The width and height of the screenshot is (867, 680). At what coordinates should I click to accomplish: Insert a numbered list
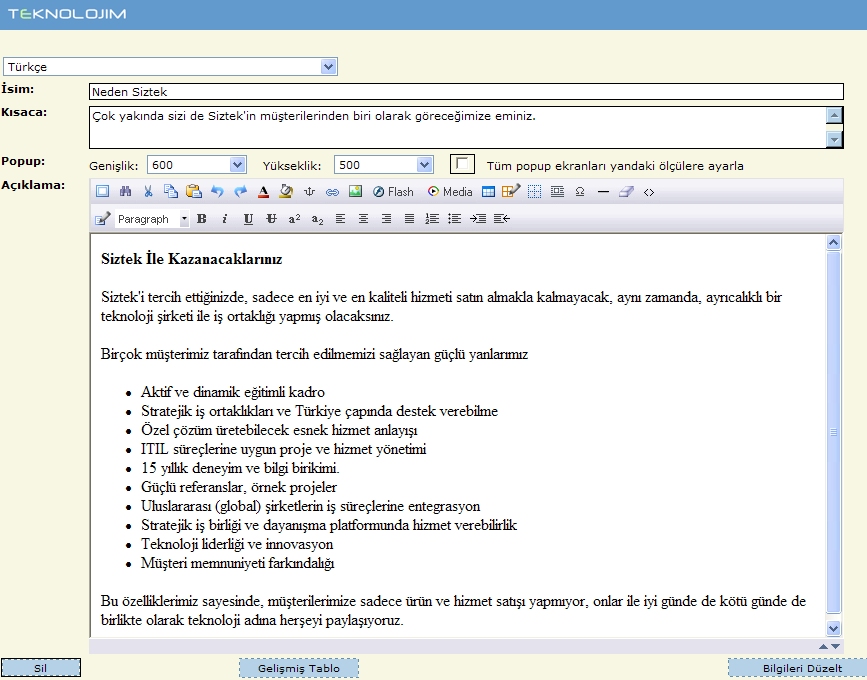click(x=432, y=219)
